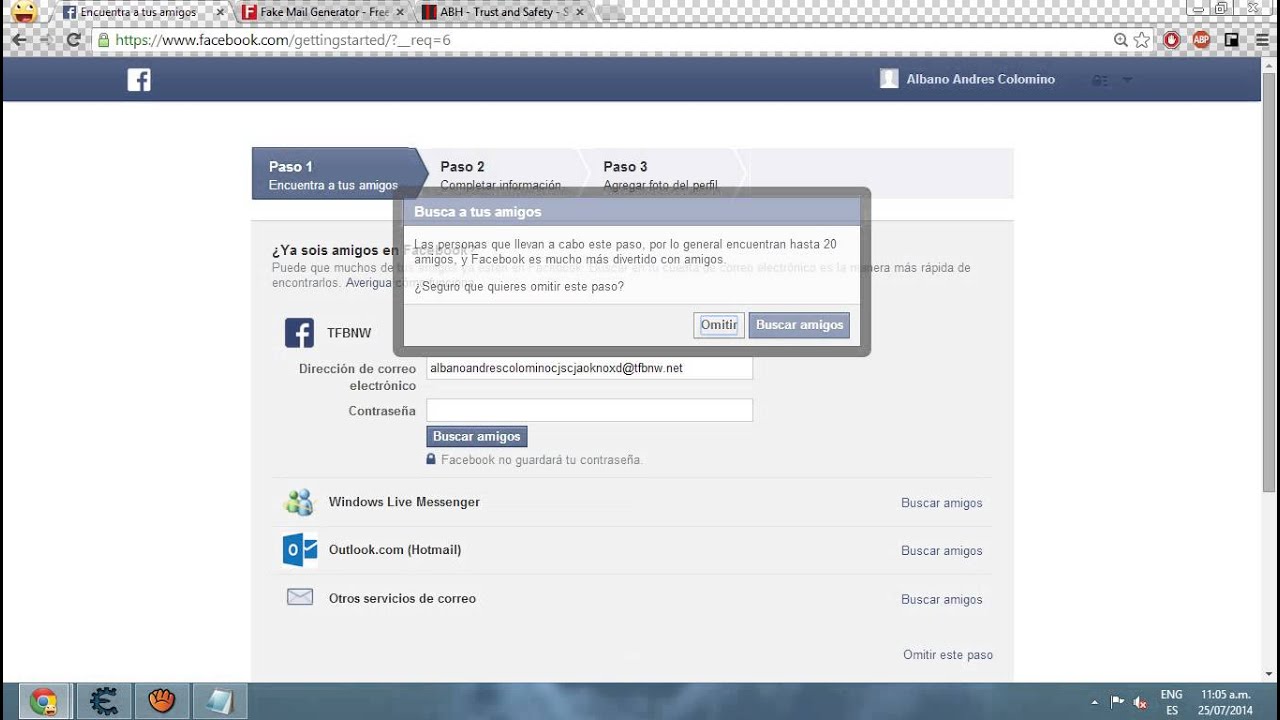Screen dimensions: 1280x720
Task: Click the Facebook icon next to TFBNW
Action: [x=299, y=333]
